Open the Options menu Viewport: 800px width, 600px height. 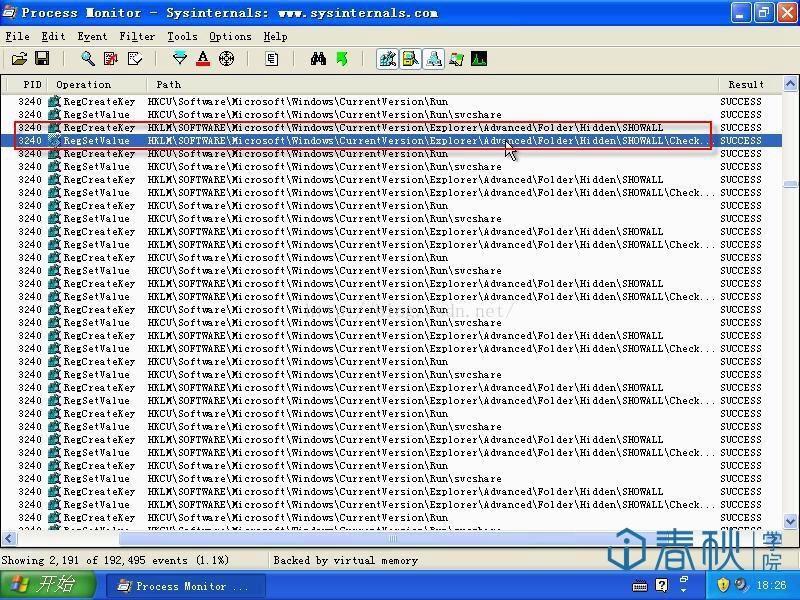(x=230, y=36)
